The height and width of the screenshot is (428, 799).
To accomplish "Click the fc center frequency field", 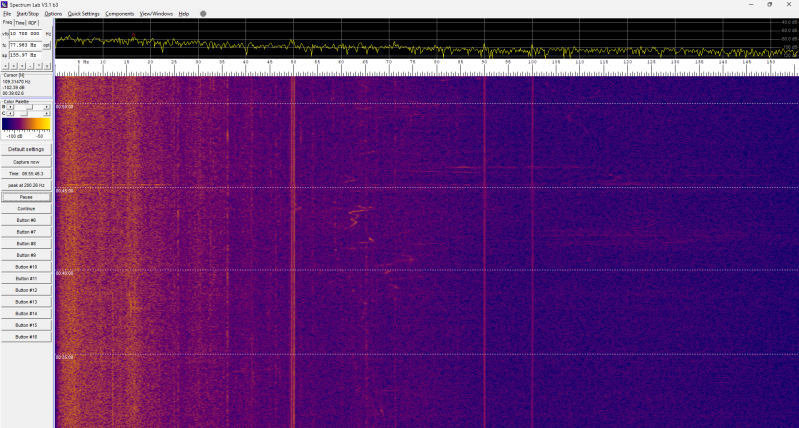I will click(25, 45).
